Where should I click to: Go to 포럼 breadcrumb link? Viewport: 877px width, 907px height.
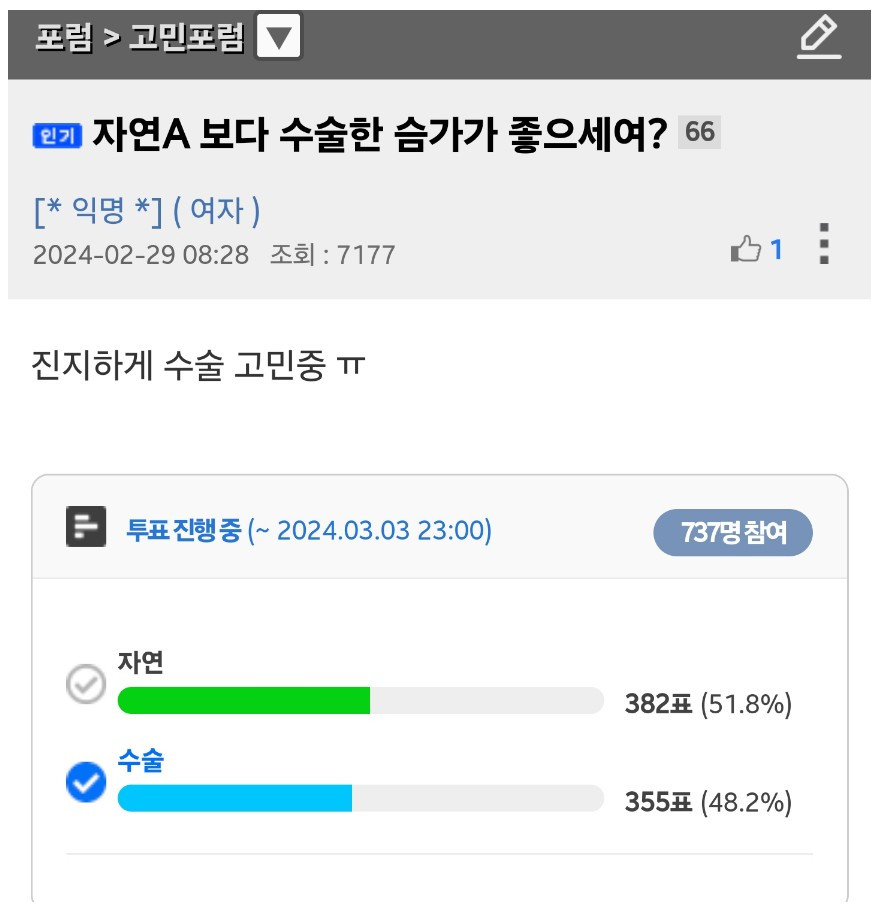click(64, 38)
